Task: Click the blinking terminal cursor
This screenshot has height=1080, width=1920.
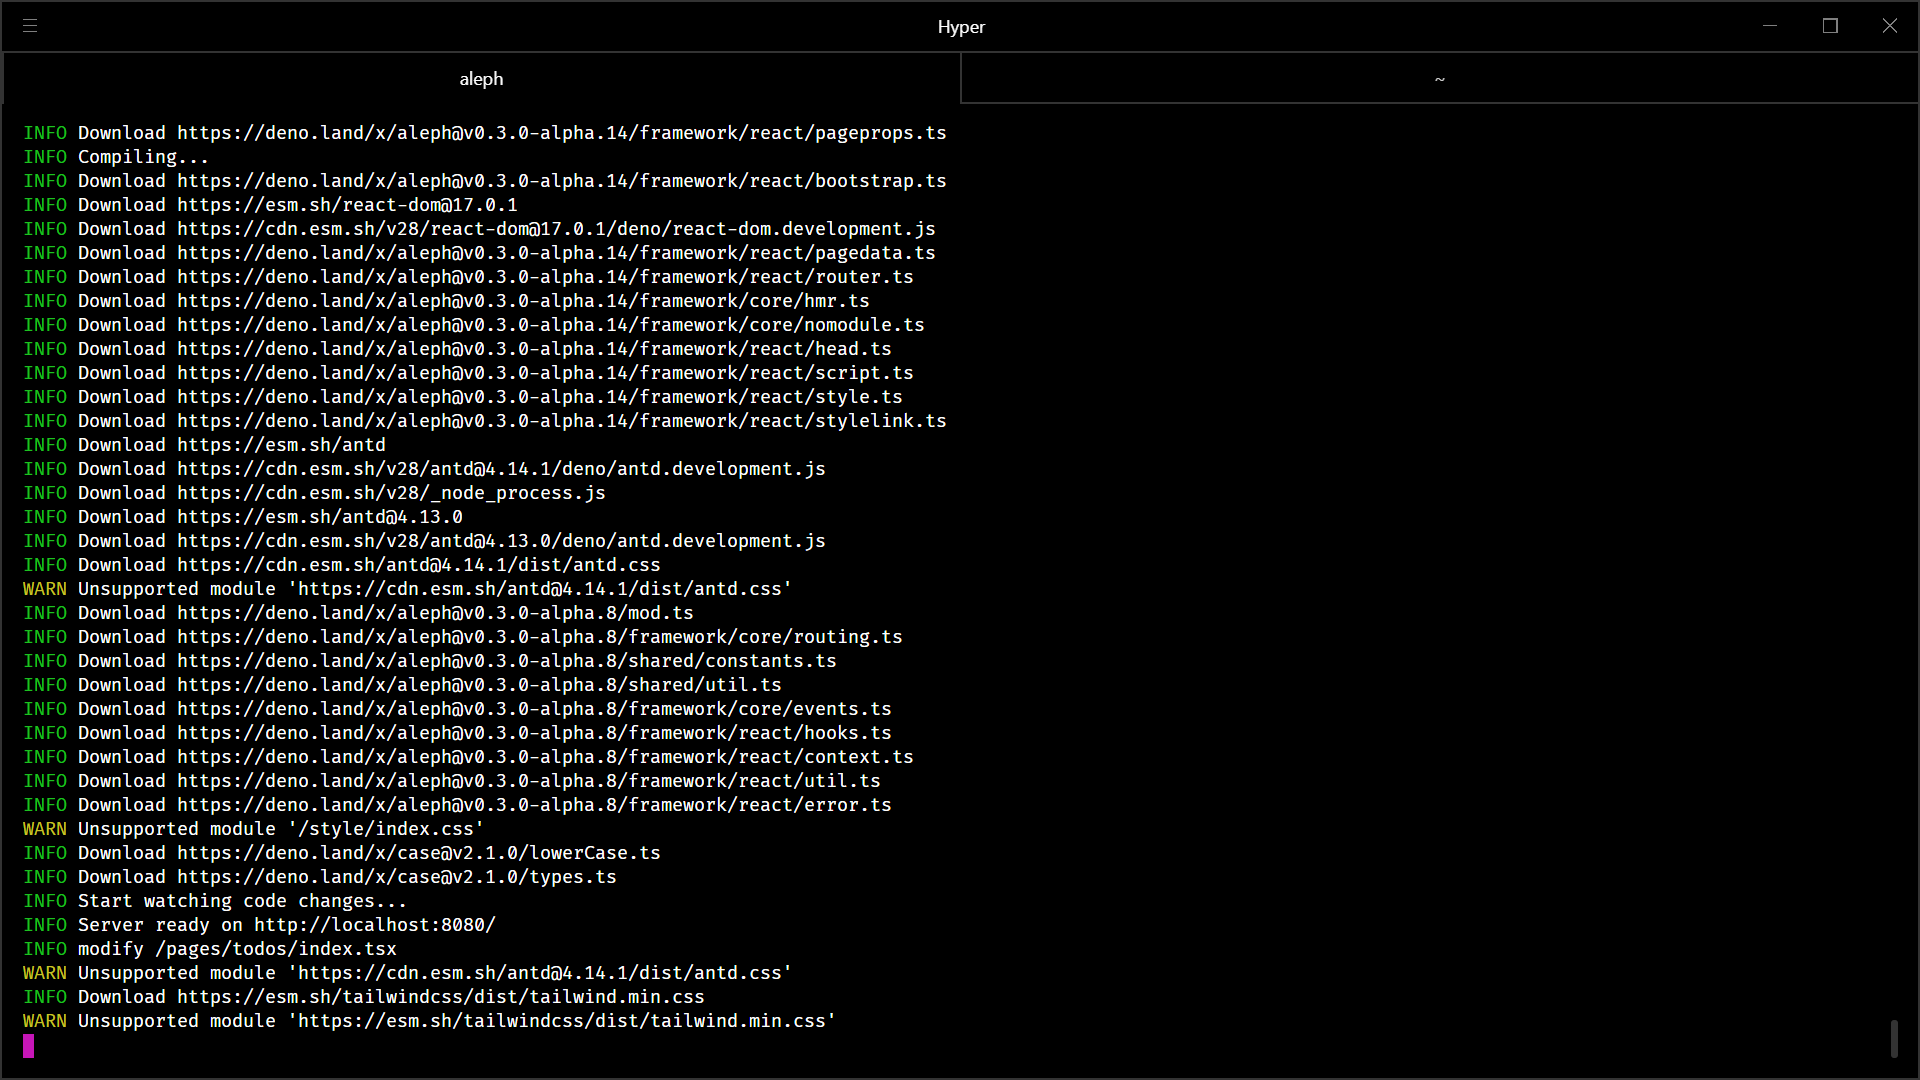Action: point(29,1046)
